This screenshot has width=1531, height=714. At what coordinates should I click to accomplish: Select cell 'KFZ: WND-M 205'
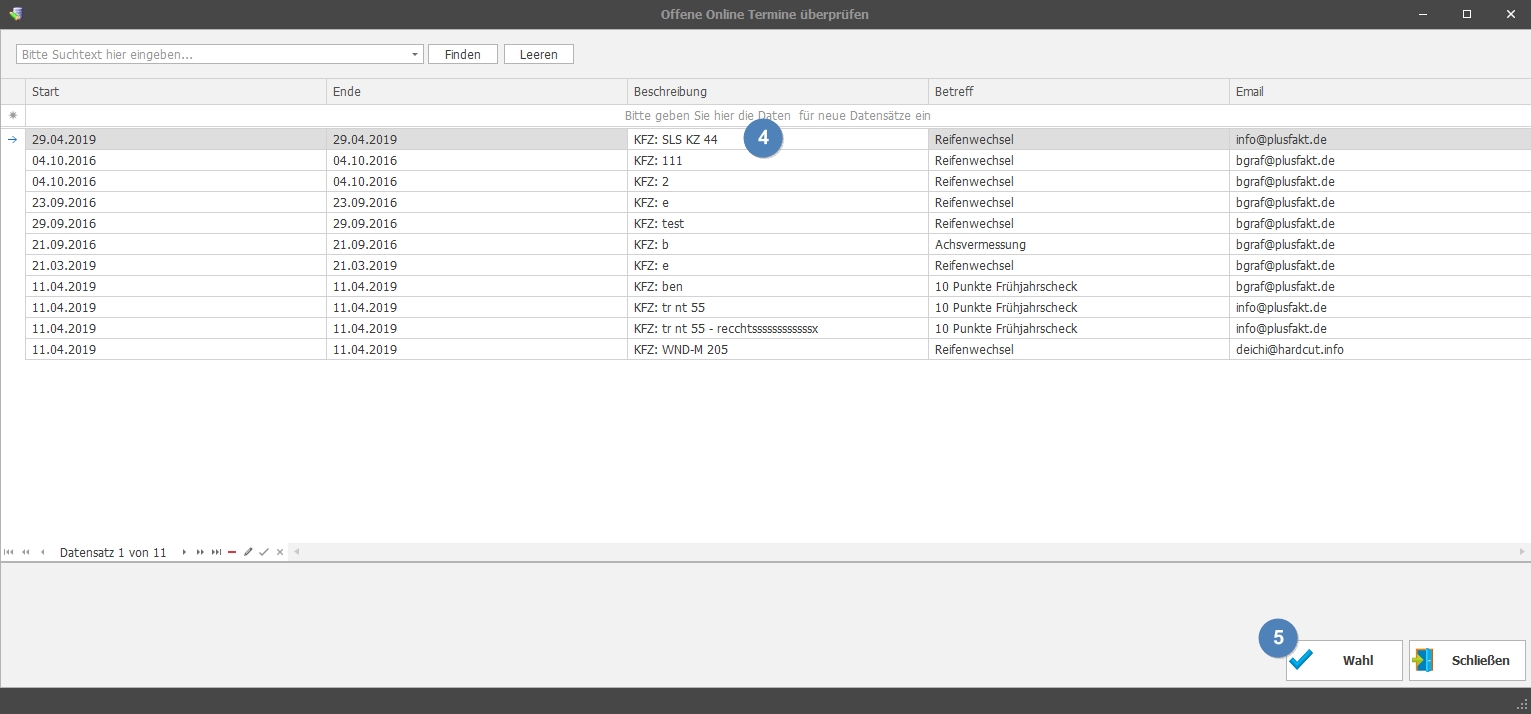coord(778,350)
